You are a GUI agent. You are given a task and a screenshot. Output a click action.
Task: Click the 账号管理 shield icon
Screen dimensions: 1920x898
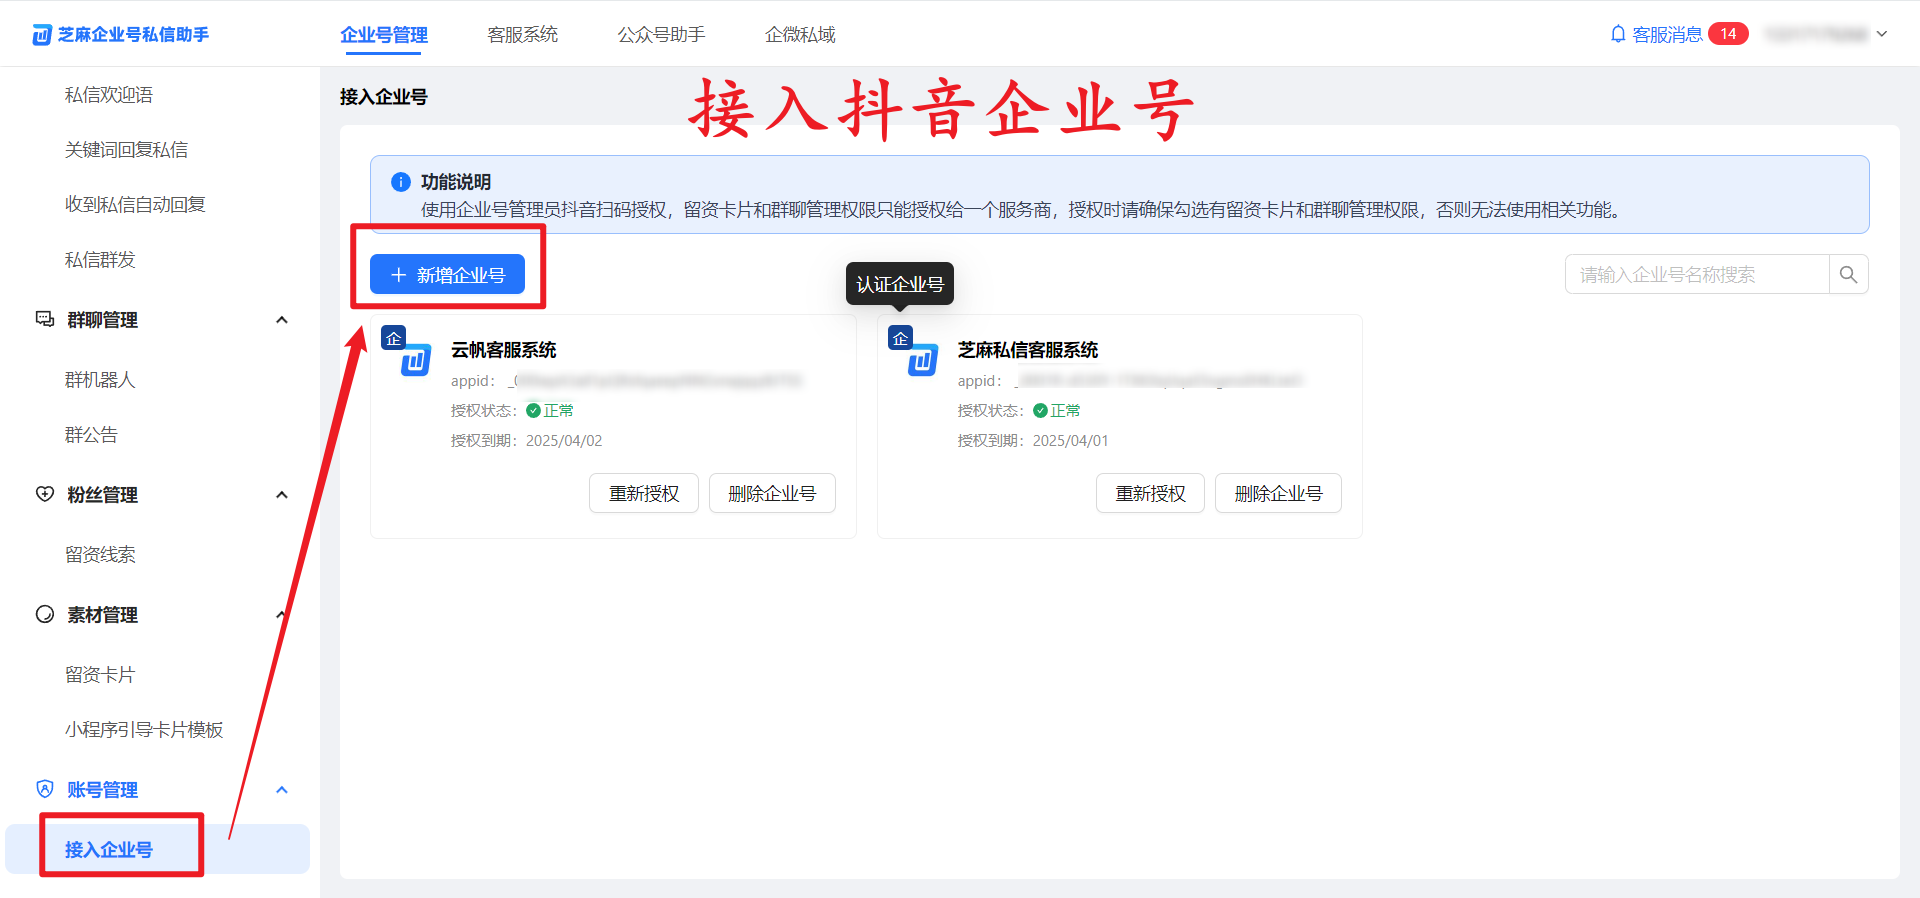[x=45, y=789]
